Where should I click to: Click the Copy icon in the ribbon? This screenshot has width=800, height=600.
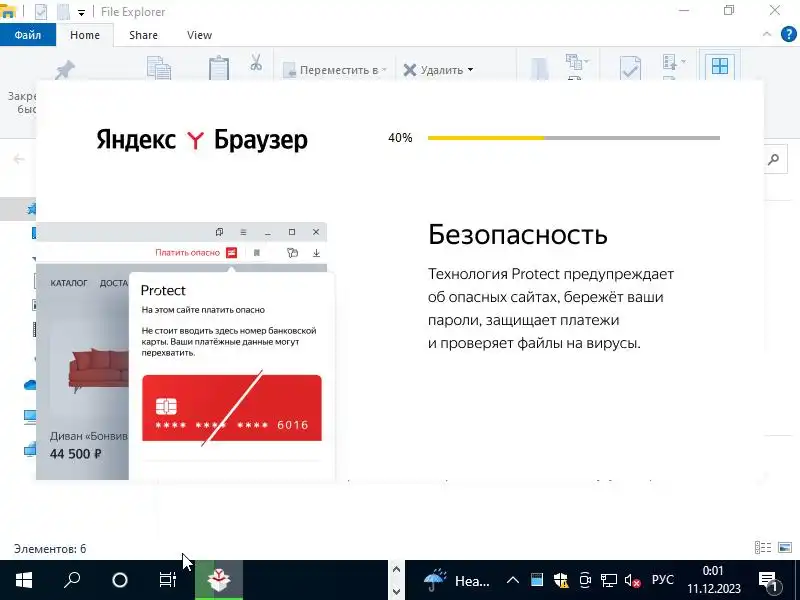(x=159, y=68)
